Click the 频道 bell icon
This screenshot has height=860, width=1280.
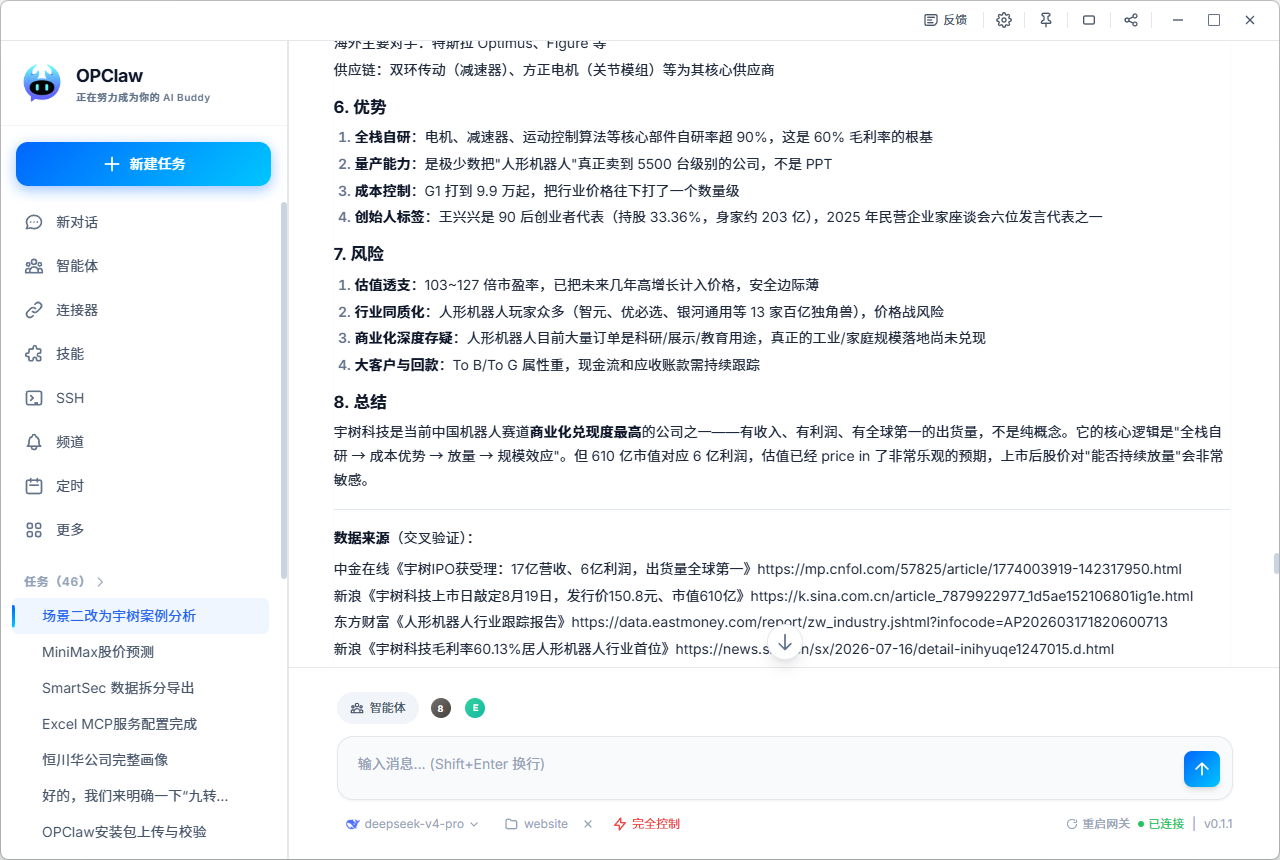34,442
